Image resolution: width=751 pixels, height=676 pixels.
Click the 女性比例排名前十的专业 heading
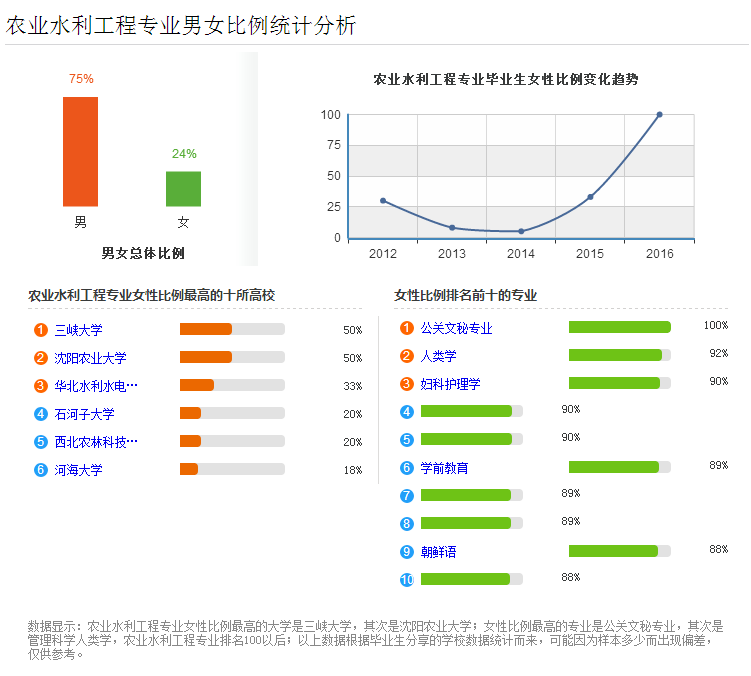466,295
